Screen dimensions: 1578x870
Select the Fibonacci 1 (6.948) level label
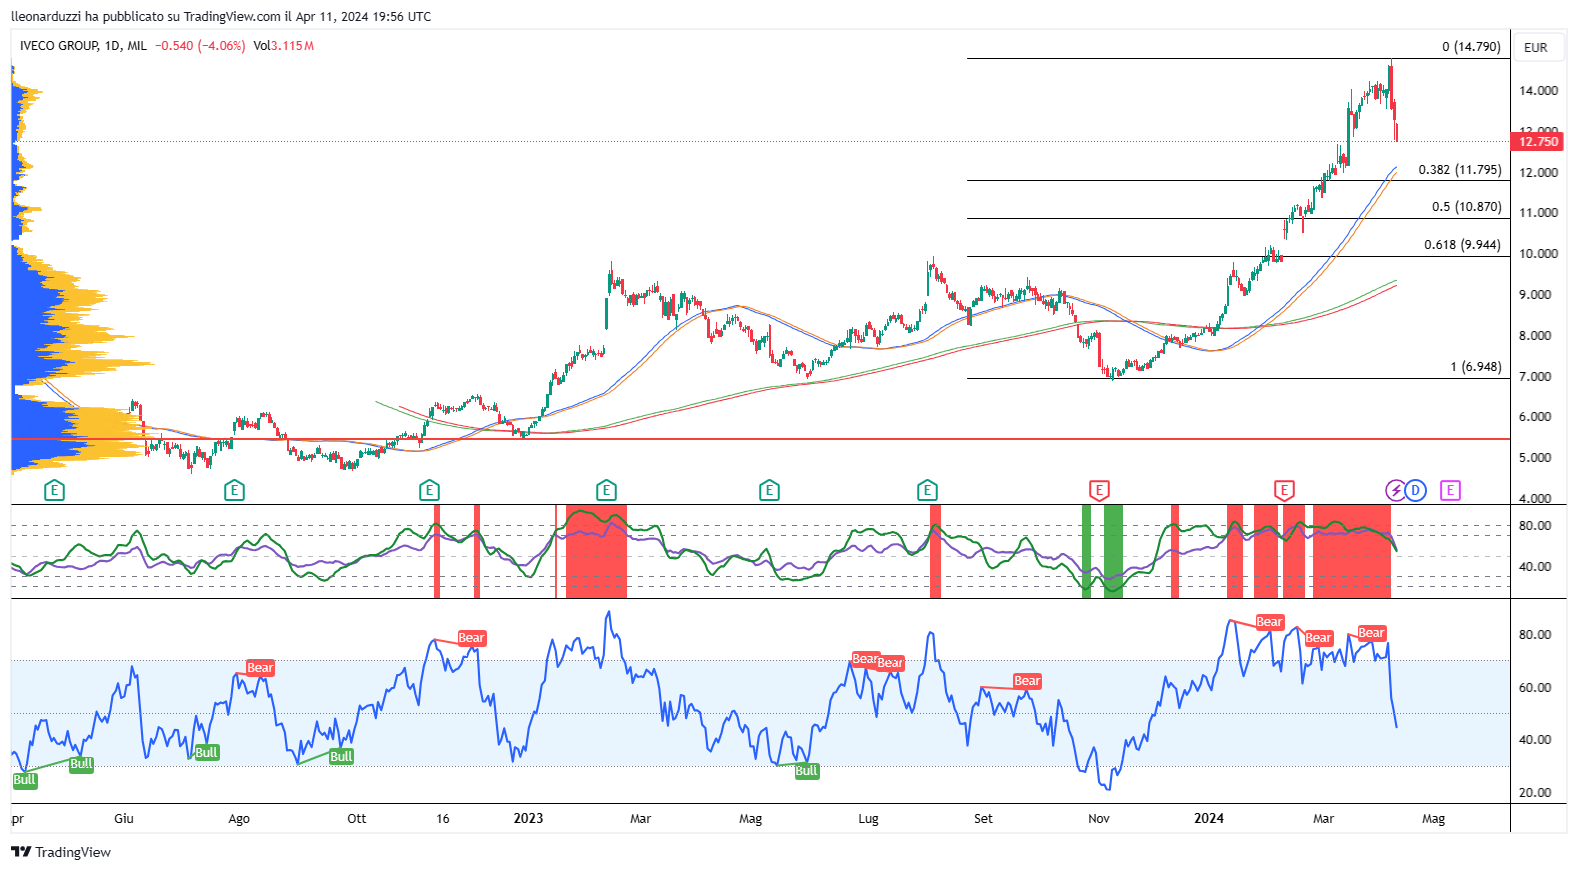[1476, 367]
